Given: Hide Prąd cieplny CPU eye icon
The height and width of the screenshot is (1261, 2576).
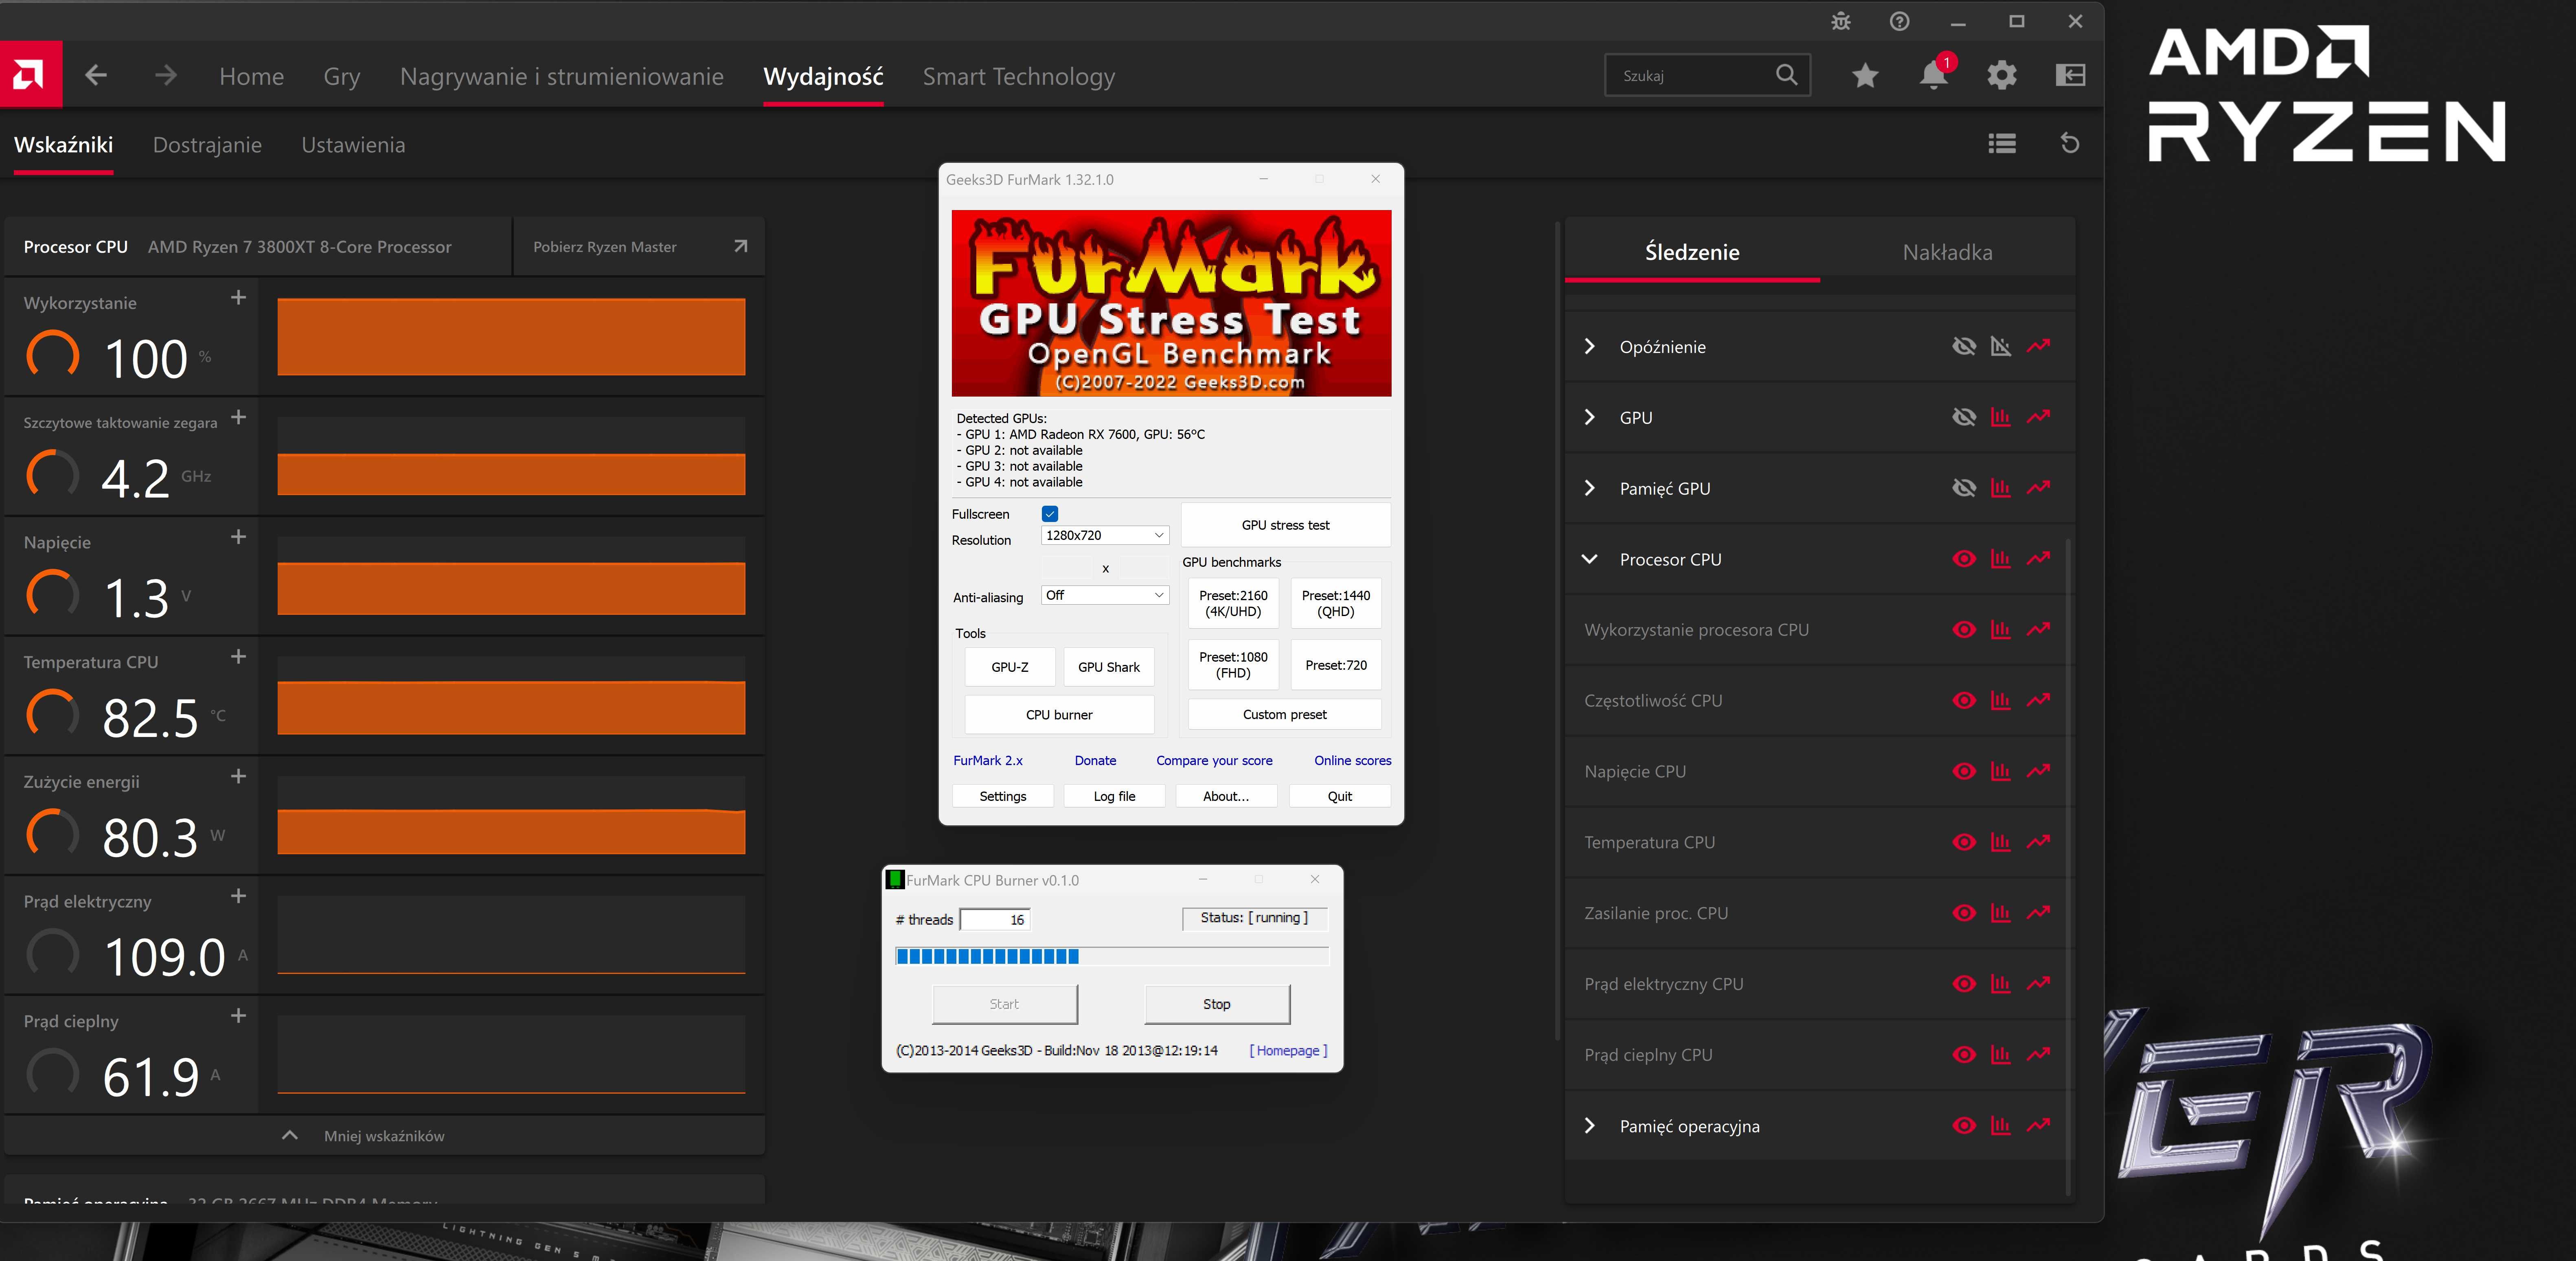Looking at the screenshot, I should (1964, 1055).
